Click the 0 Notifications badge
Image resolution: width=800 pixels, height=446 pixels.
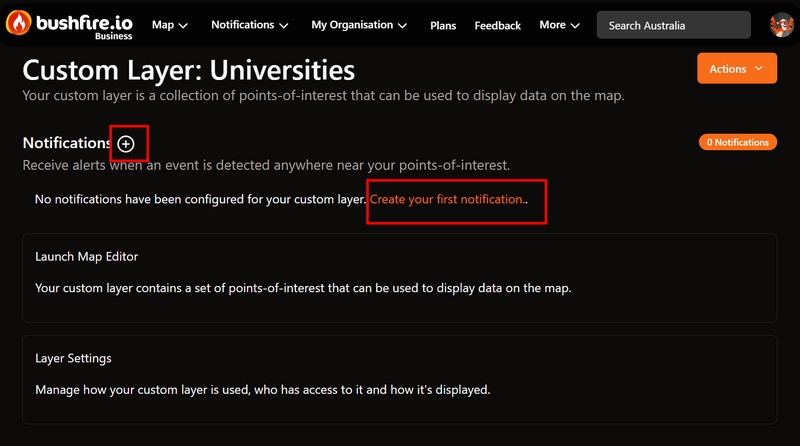pyautogui.click(x=738, y=142)
